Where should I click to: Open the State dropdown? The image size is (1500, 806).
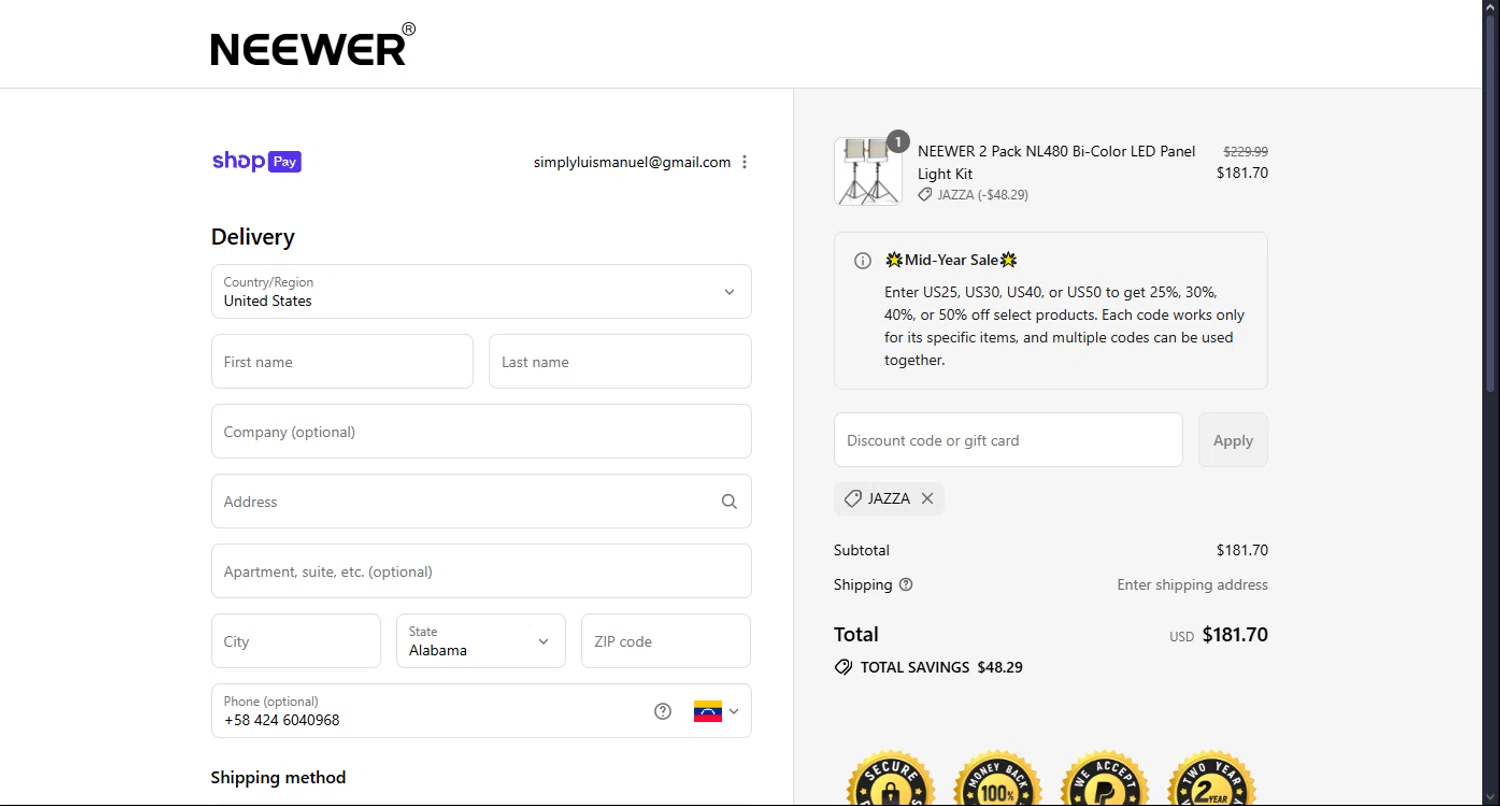point(481,641)
